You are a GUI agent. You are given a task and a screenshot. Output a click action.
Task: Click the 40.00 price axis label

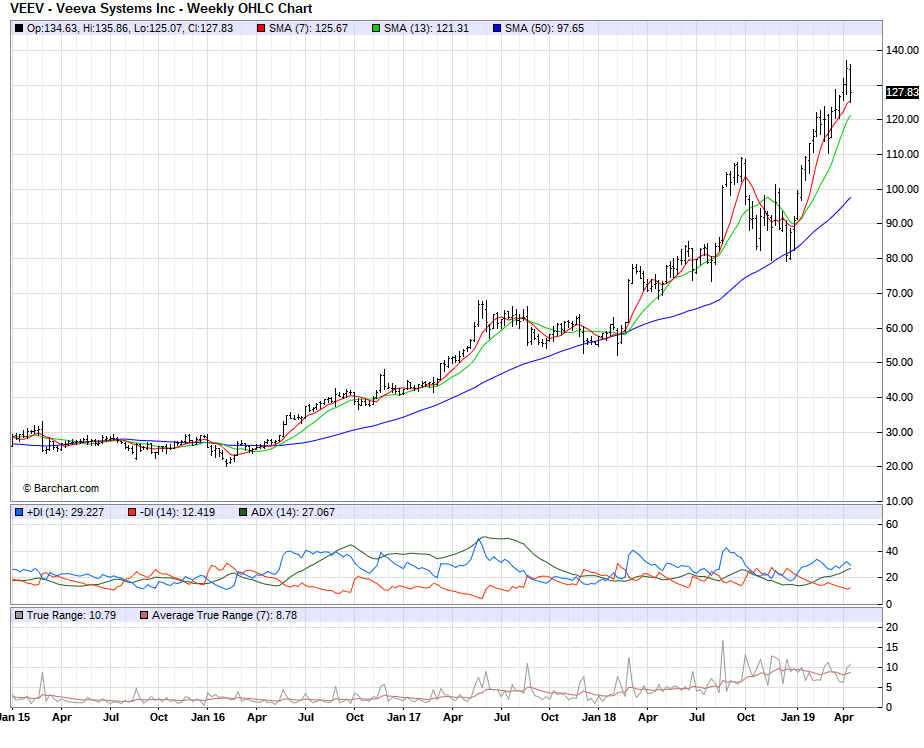click(899, 397)
